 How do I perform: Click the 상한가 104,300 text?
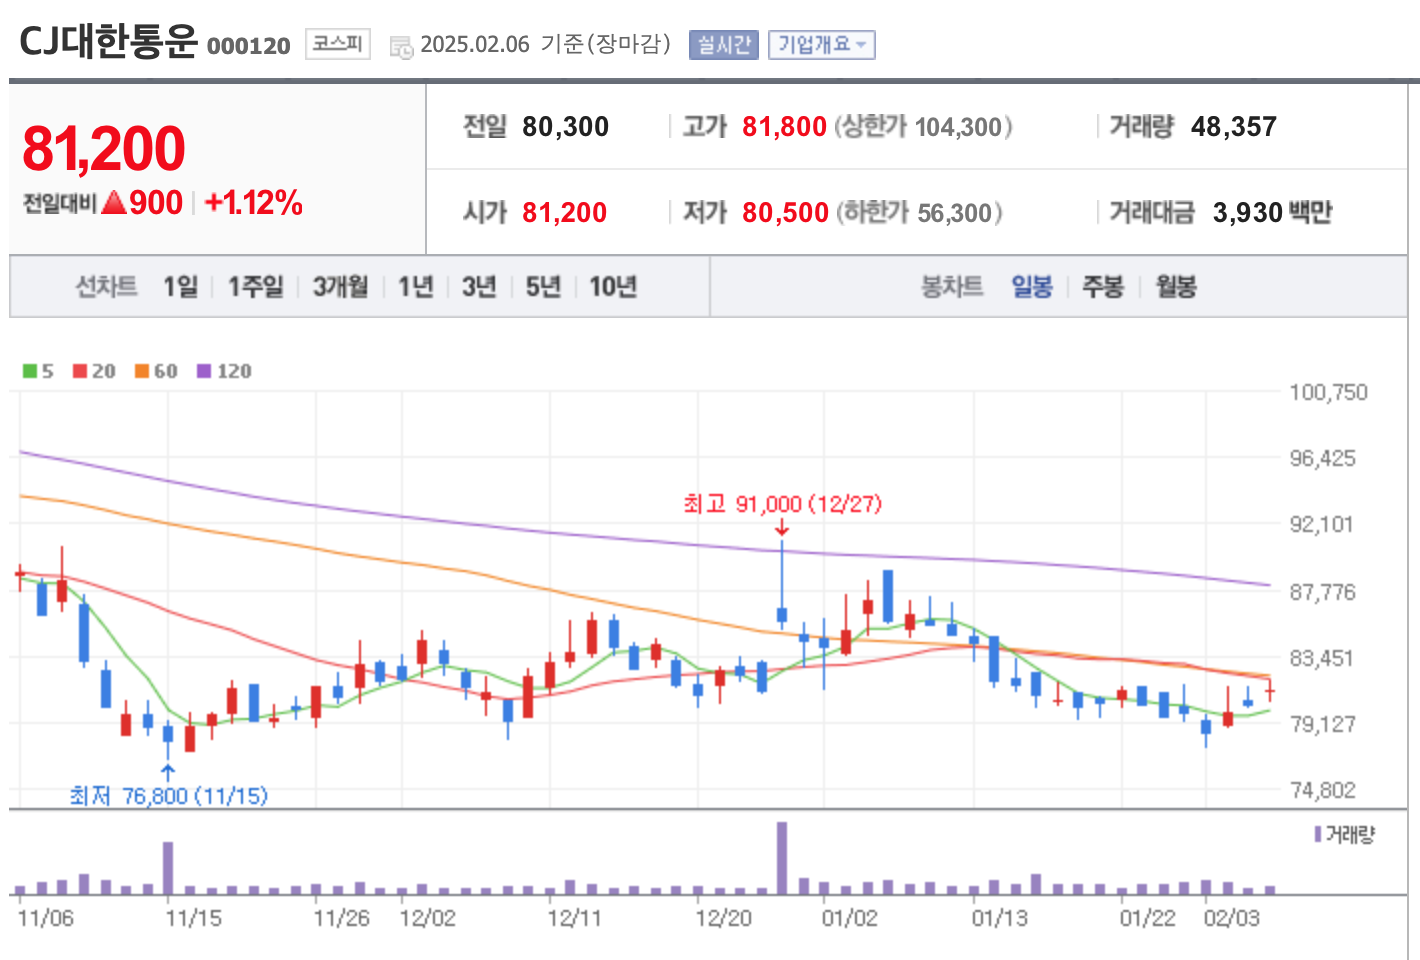(x=923, y=127)
